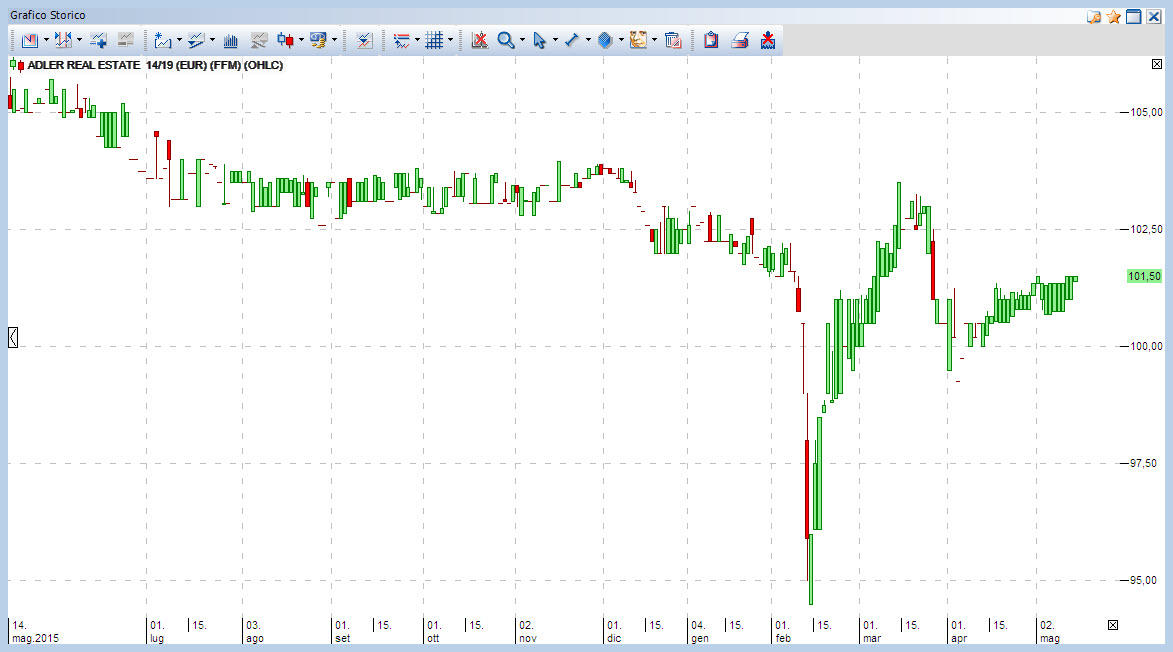Click the bottom-right X box on time axis
Screen dimensions: 1173x652
1113,625
